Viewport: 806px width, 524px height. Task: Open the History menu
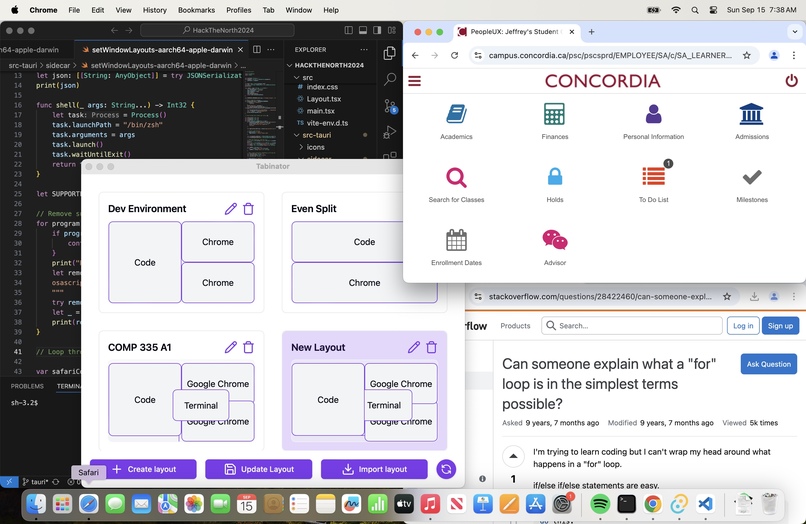click(155, 10)
